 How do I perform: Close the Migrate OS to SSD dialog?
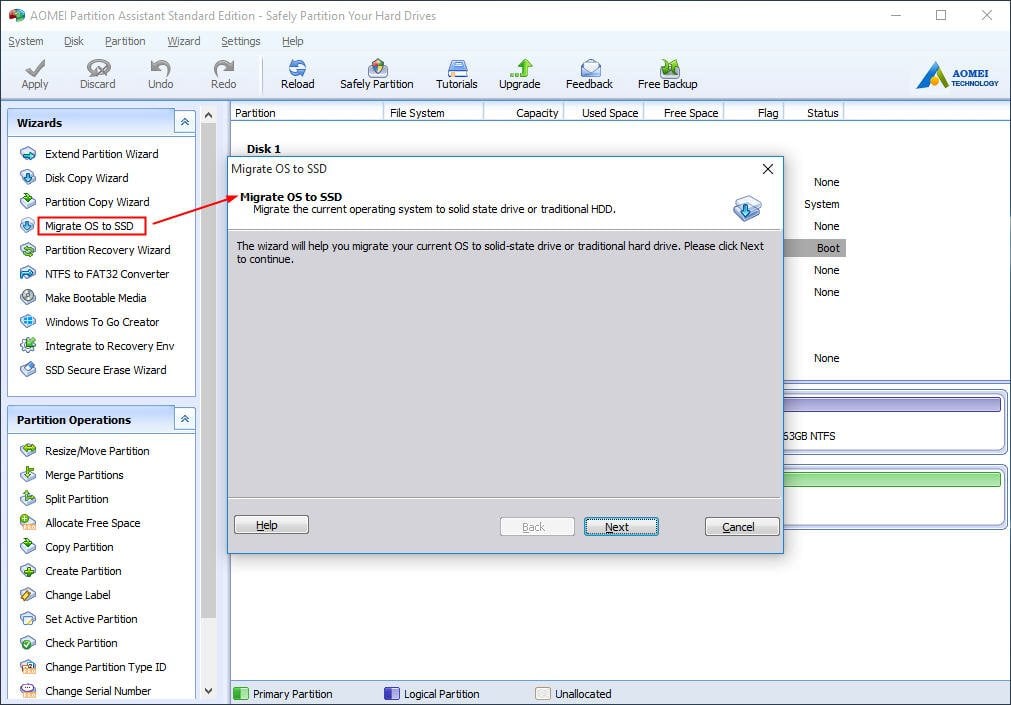(x=767, y=169)
